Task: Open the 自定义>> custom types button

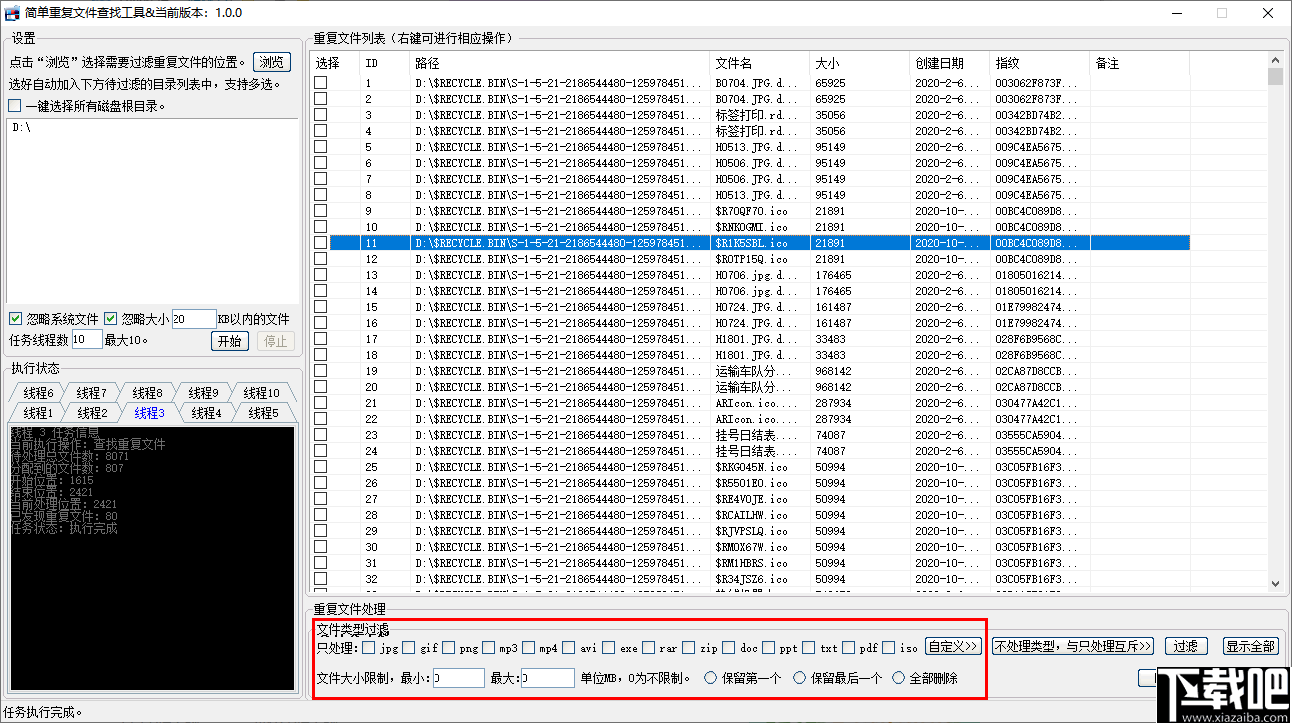Action: pyautogui.click(x=953, y=646)
